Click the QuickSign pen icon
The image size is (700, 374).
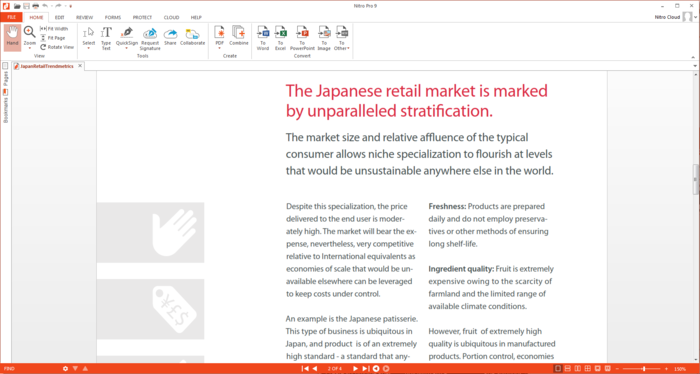coord(127,33)
